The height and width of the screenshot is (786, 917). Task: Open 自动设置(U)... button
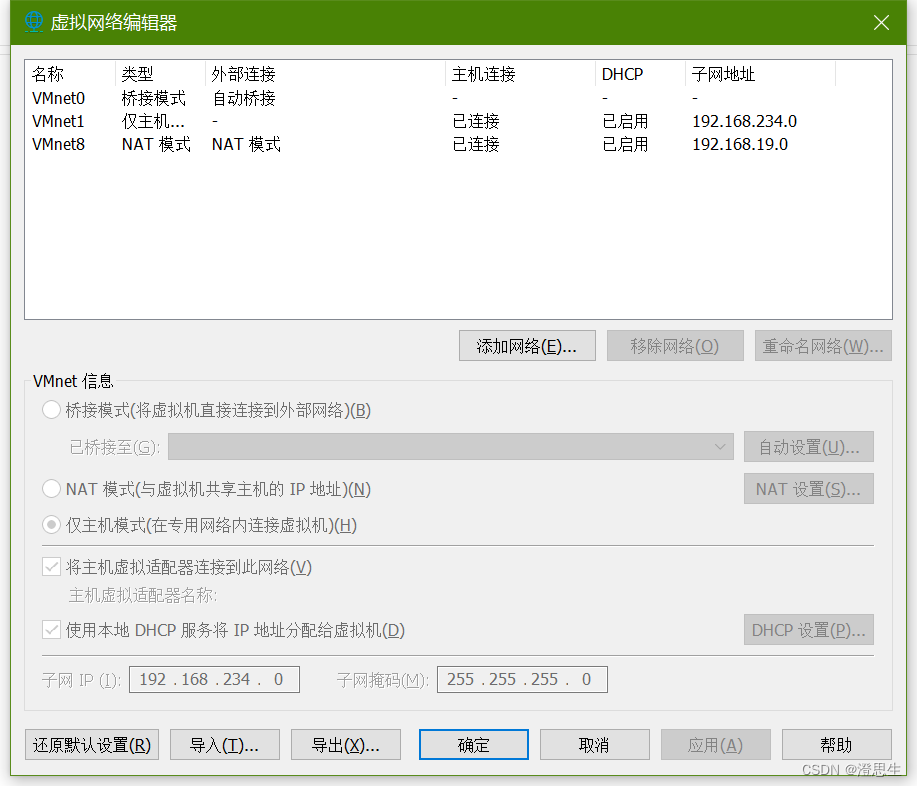tap(809, 447)
